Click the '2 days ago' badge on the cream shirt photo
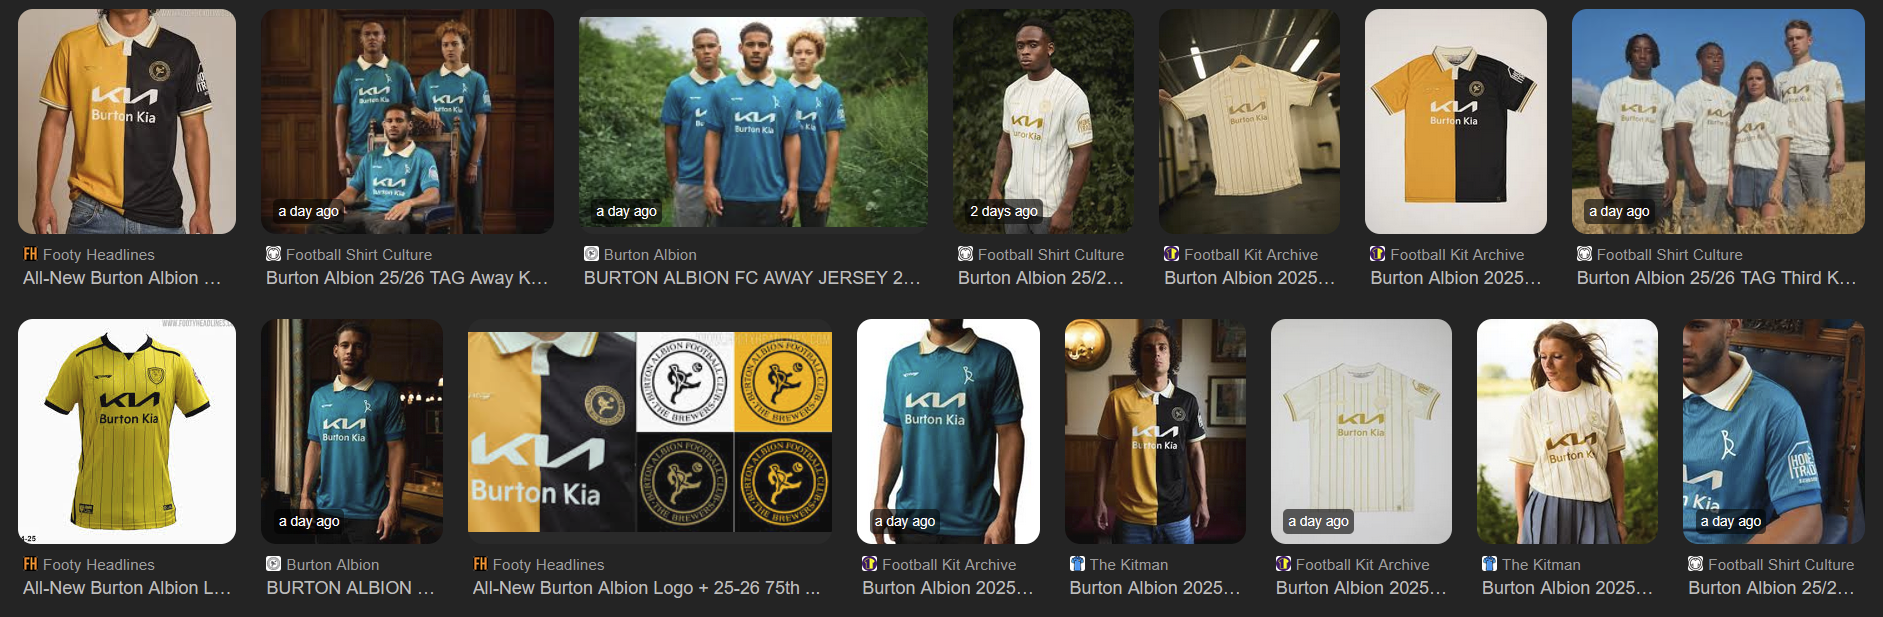This screenshot has height=617, width=1883. click(x=1003, y=211)
